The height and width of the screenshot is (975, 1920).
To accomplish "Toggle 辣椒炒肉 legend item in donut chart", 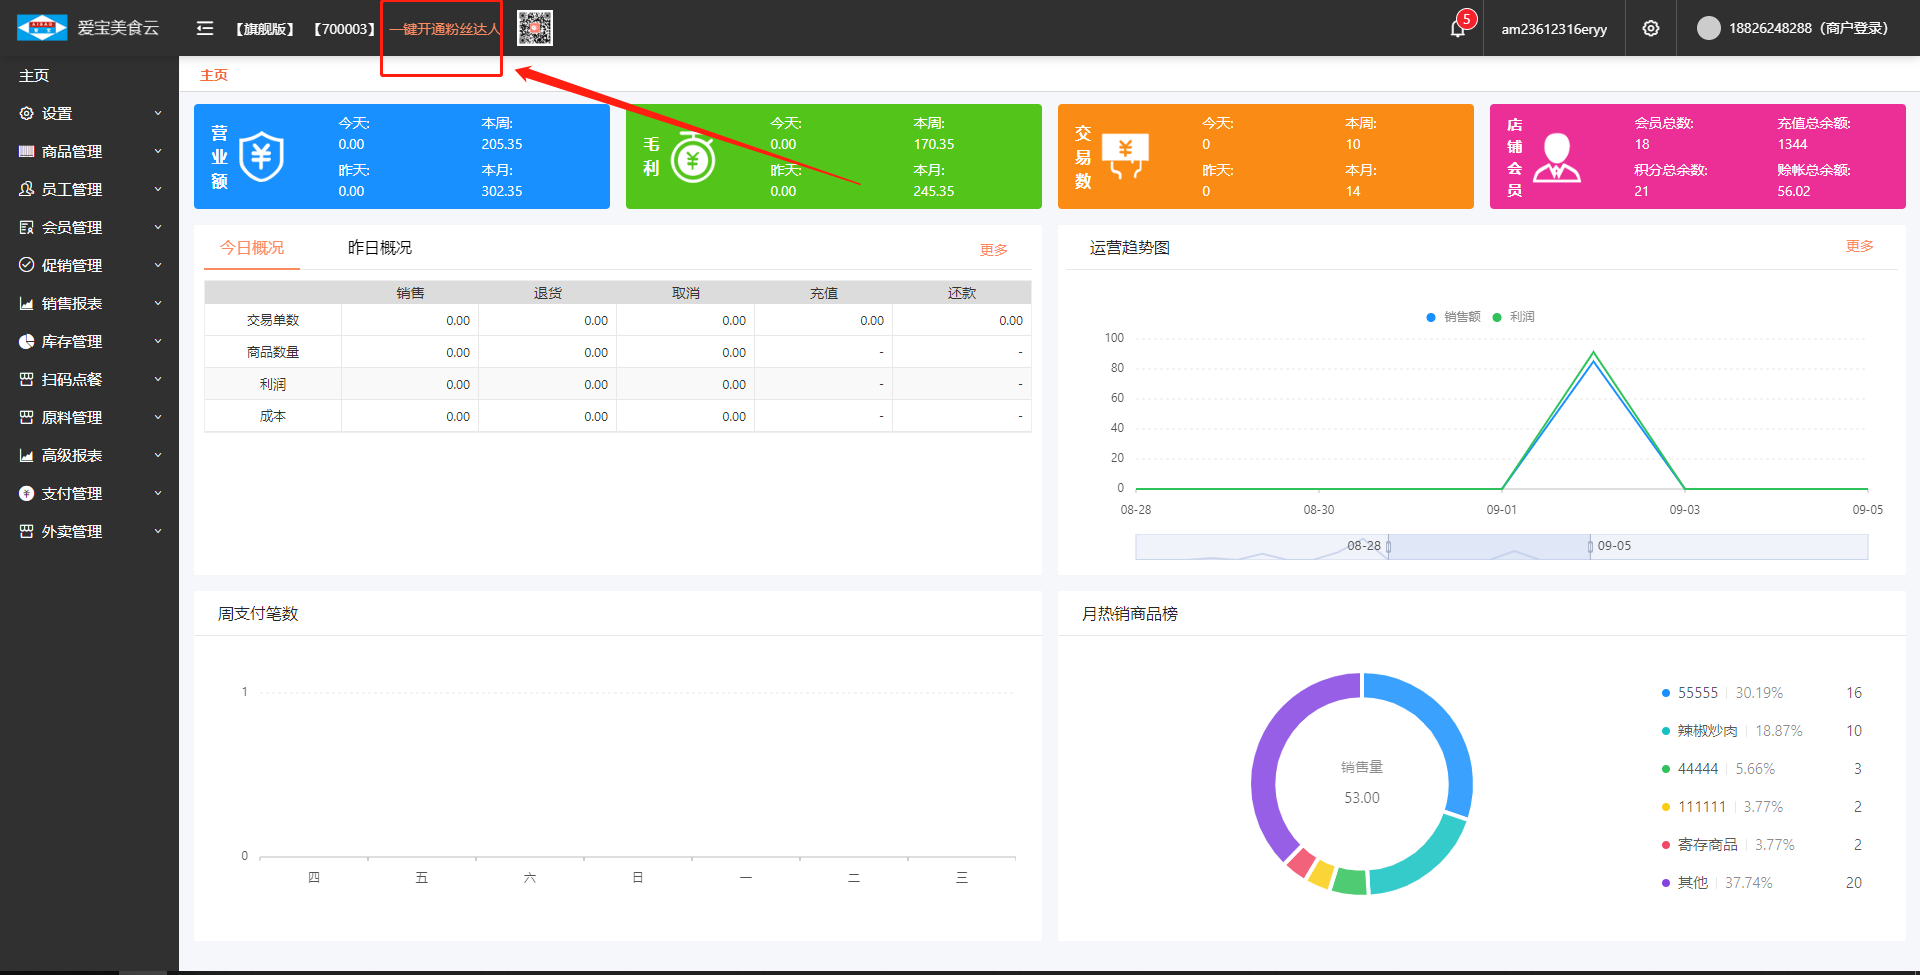I will [1707, 731].
